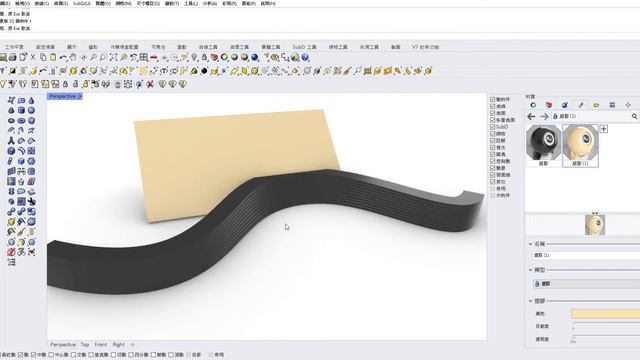Viewport: 640px width, 360px height.
Task: Toggle the 曲面 selection filter checkbox
Action: (x=493, y=113)
